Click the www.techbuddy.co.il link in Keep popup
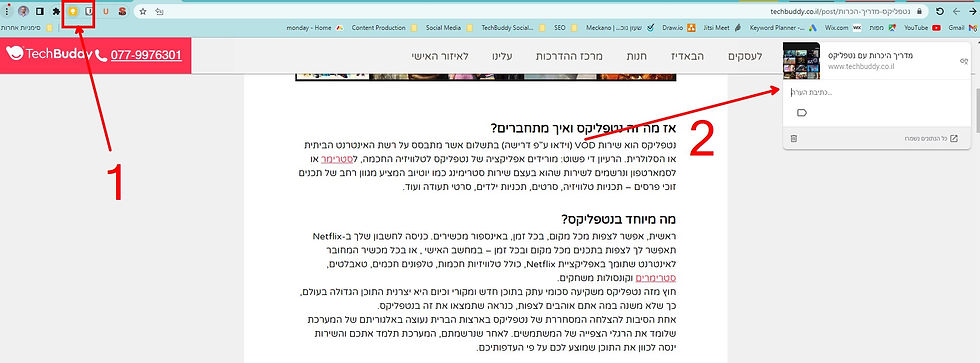 (x=861, y=66)
